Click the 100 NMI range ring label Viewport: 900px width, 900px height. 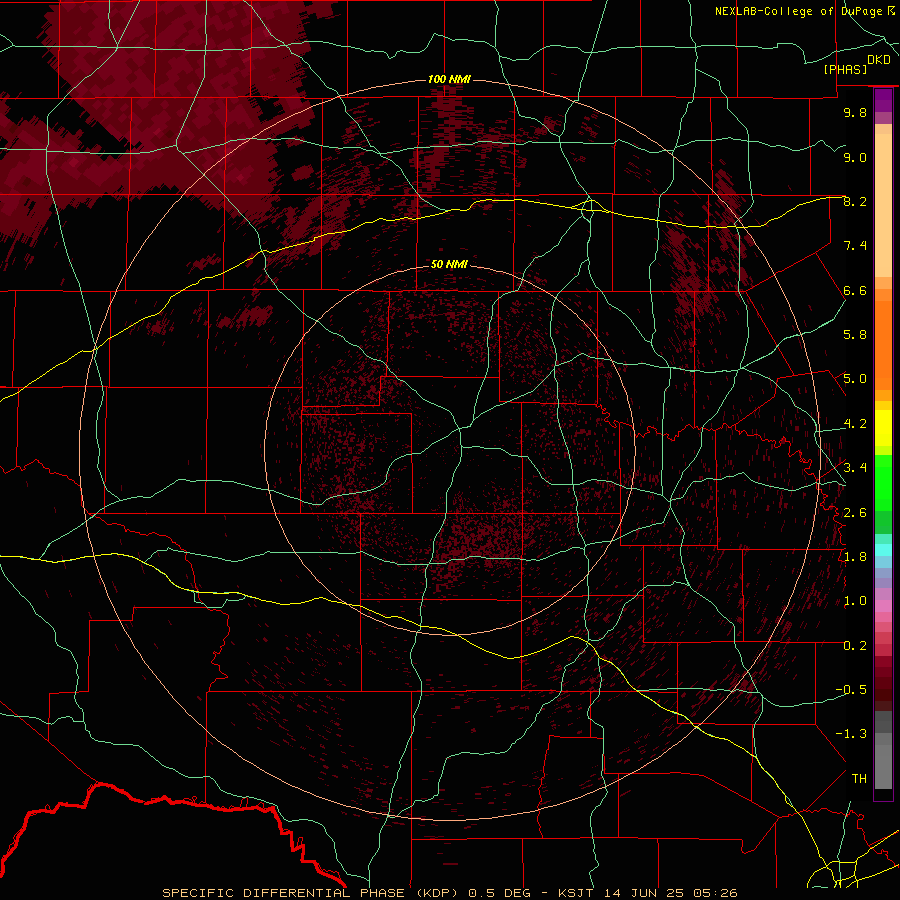click(449, 79)
